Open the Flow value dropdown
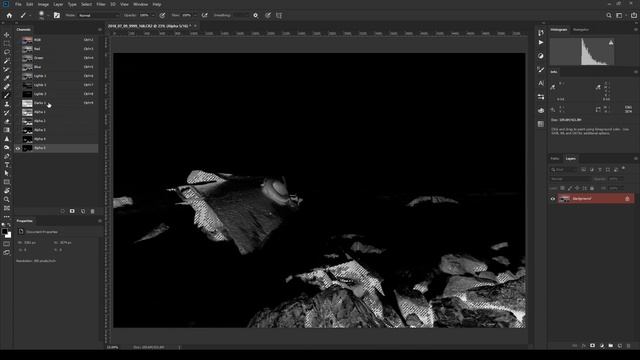 (x=195, y=16)
